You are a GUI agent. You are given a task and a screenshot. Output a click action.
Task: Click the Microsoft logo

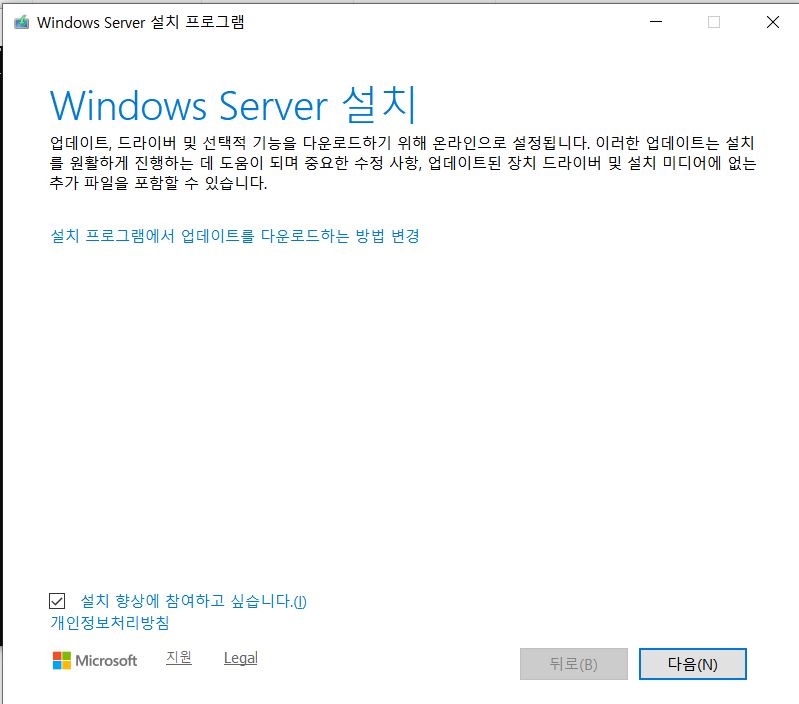point(95,661)
